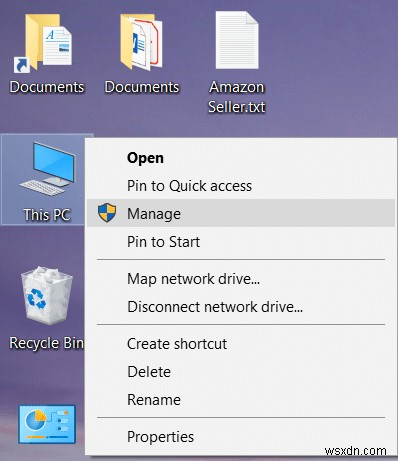Image resolution: width=398 pixels, height=461 pixels.
Task: Click the shield icon beside Manage
Action: pos(107,213)
